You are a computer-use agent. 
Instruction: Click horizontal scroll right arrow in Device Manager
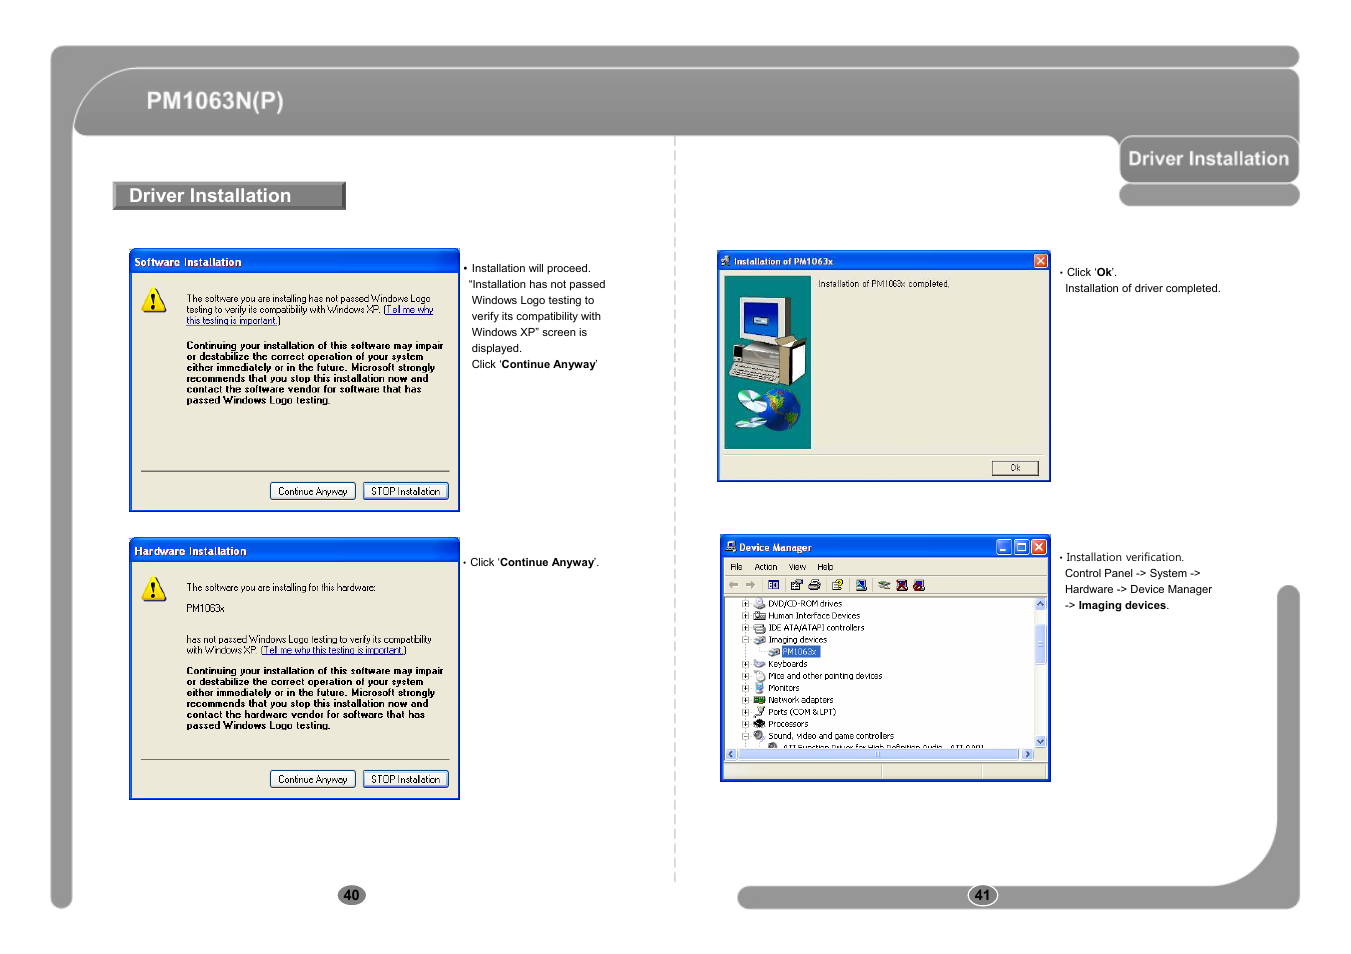tap(1027, 754)
